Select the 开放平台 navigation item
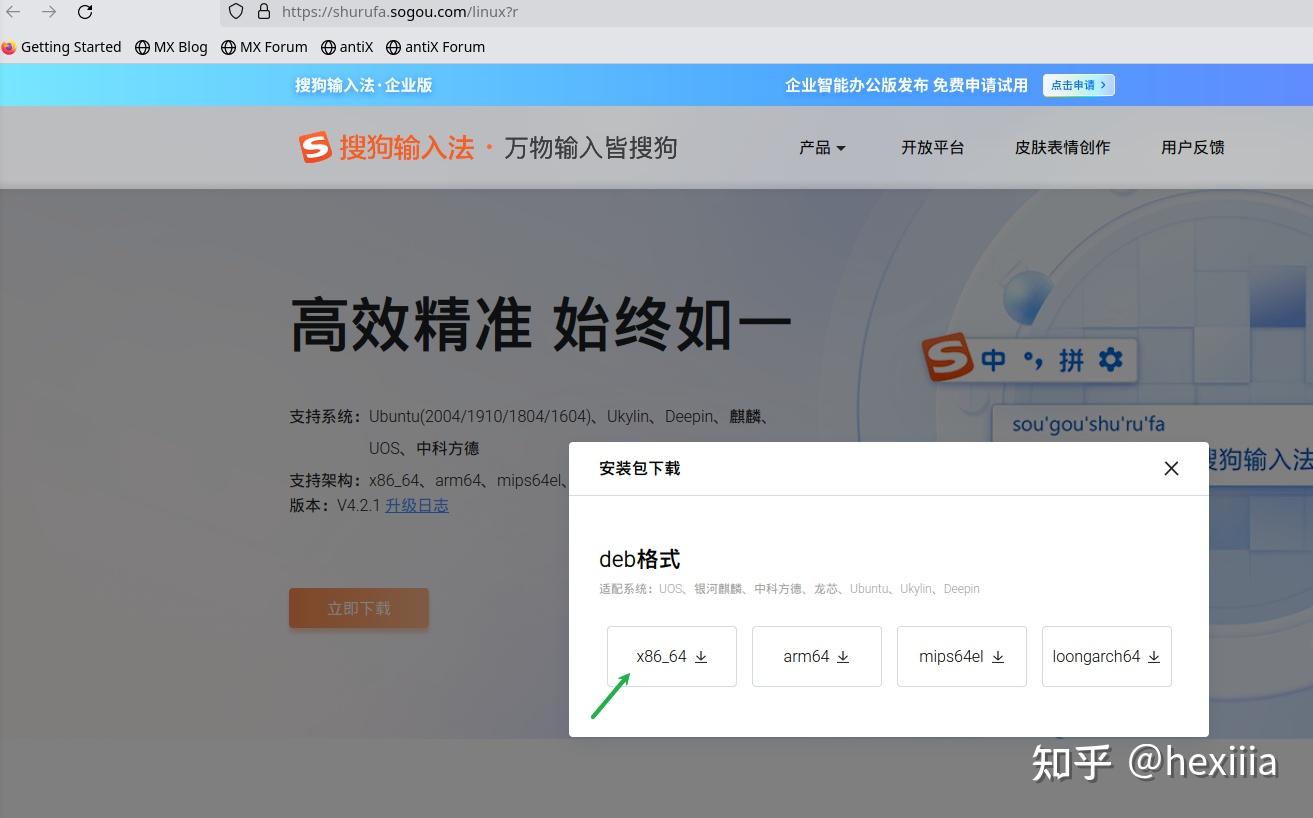The width and height of the screenshot is (1313, 818). 932,147
